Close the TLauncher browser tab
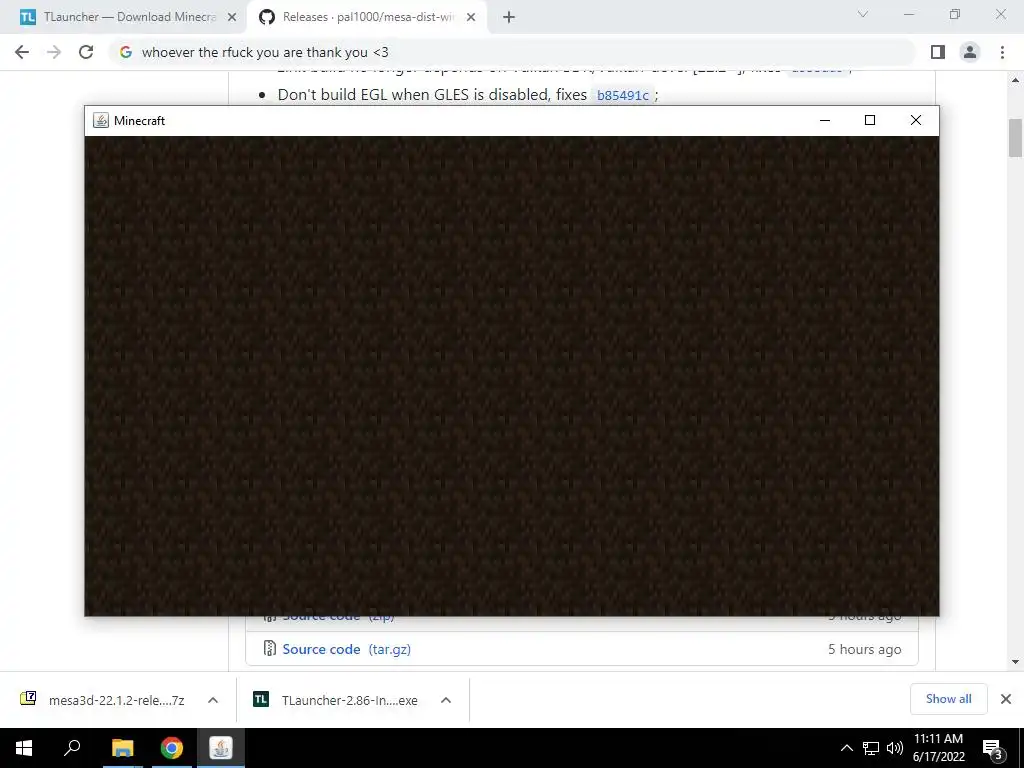This screenshot has height=768, width=1024. (232, 17)
